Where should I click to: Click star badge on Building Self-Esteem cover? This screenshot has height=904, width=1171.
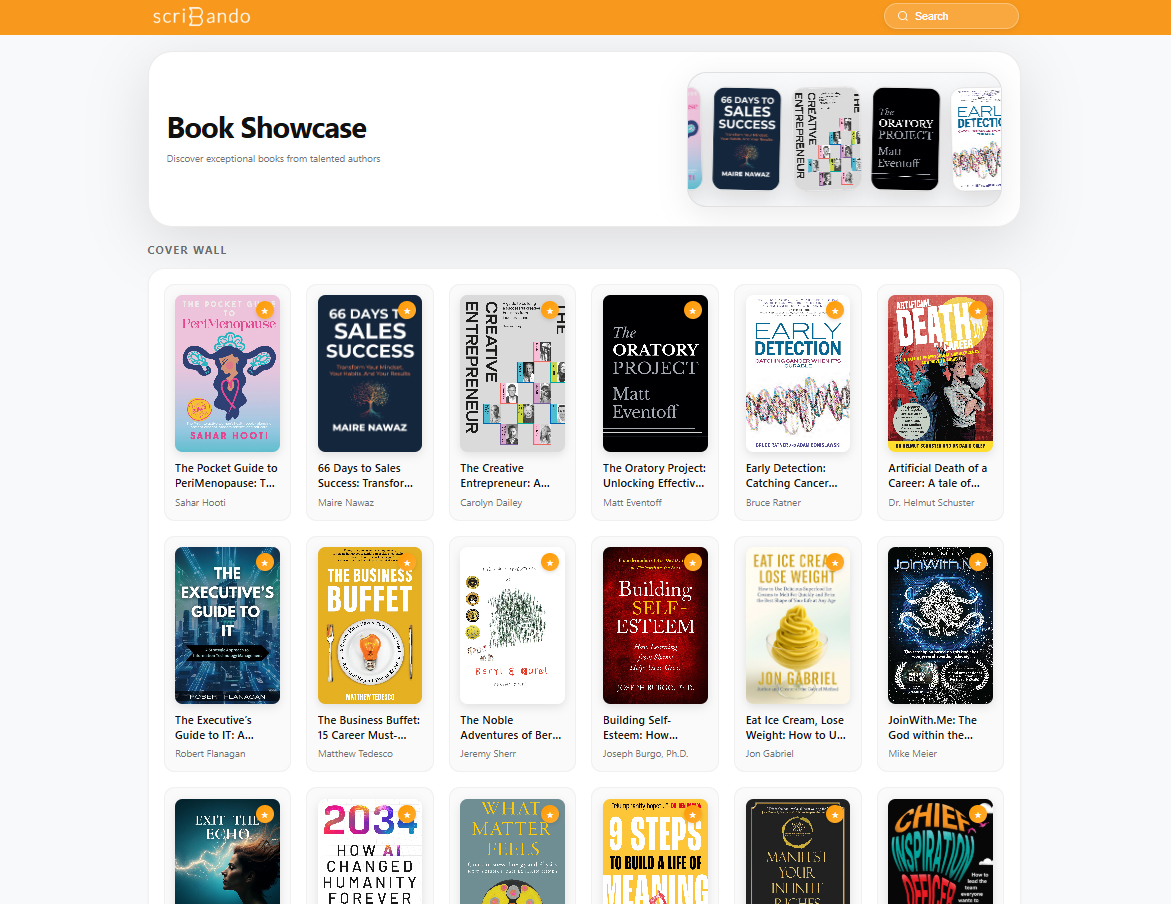click(x=692, y=562)
